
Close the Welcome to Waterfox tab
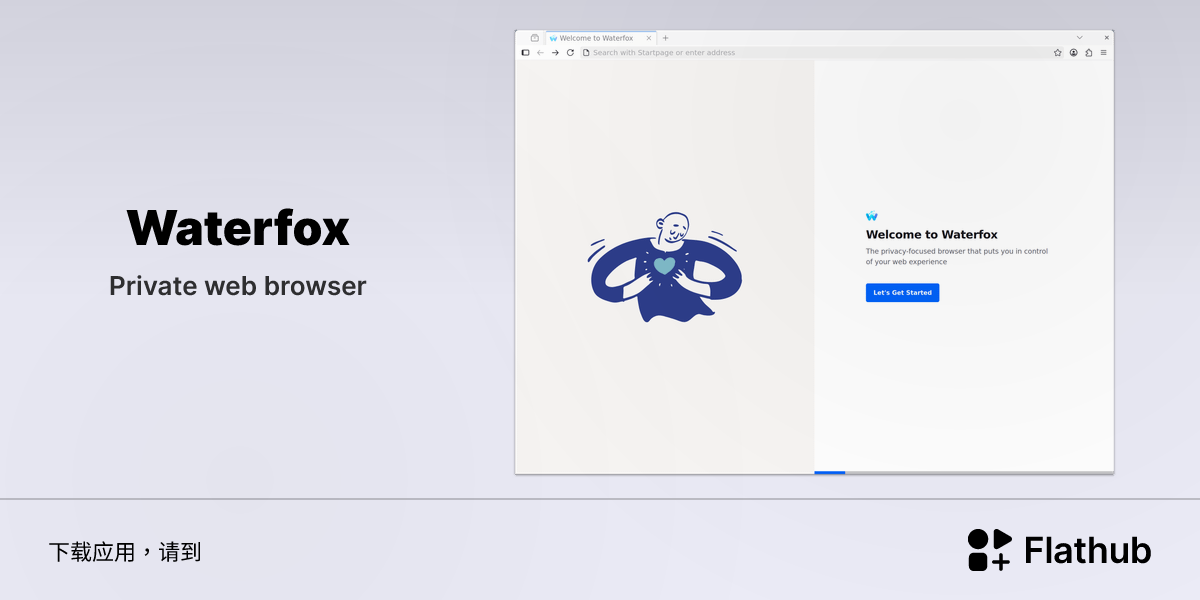tap(649, 38)
